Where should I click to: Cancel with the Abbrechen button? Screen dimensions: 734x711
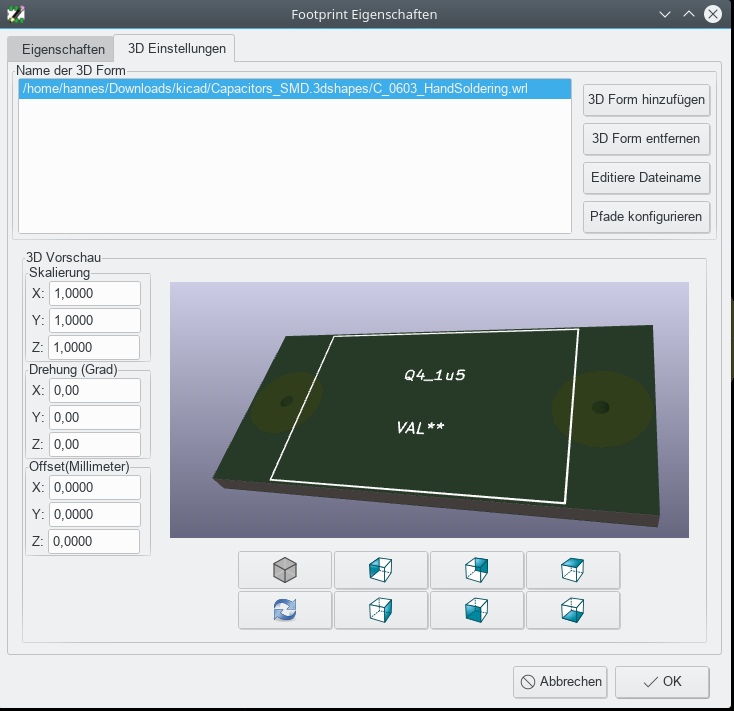[560, 682]
